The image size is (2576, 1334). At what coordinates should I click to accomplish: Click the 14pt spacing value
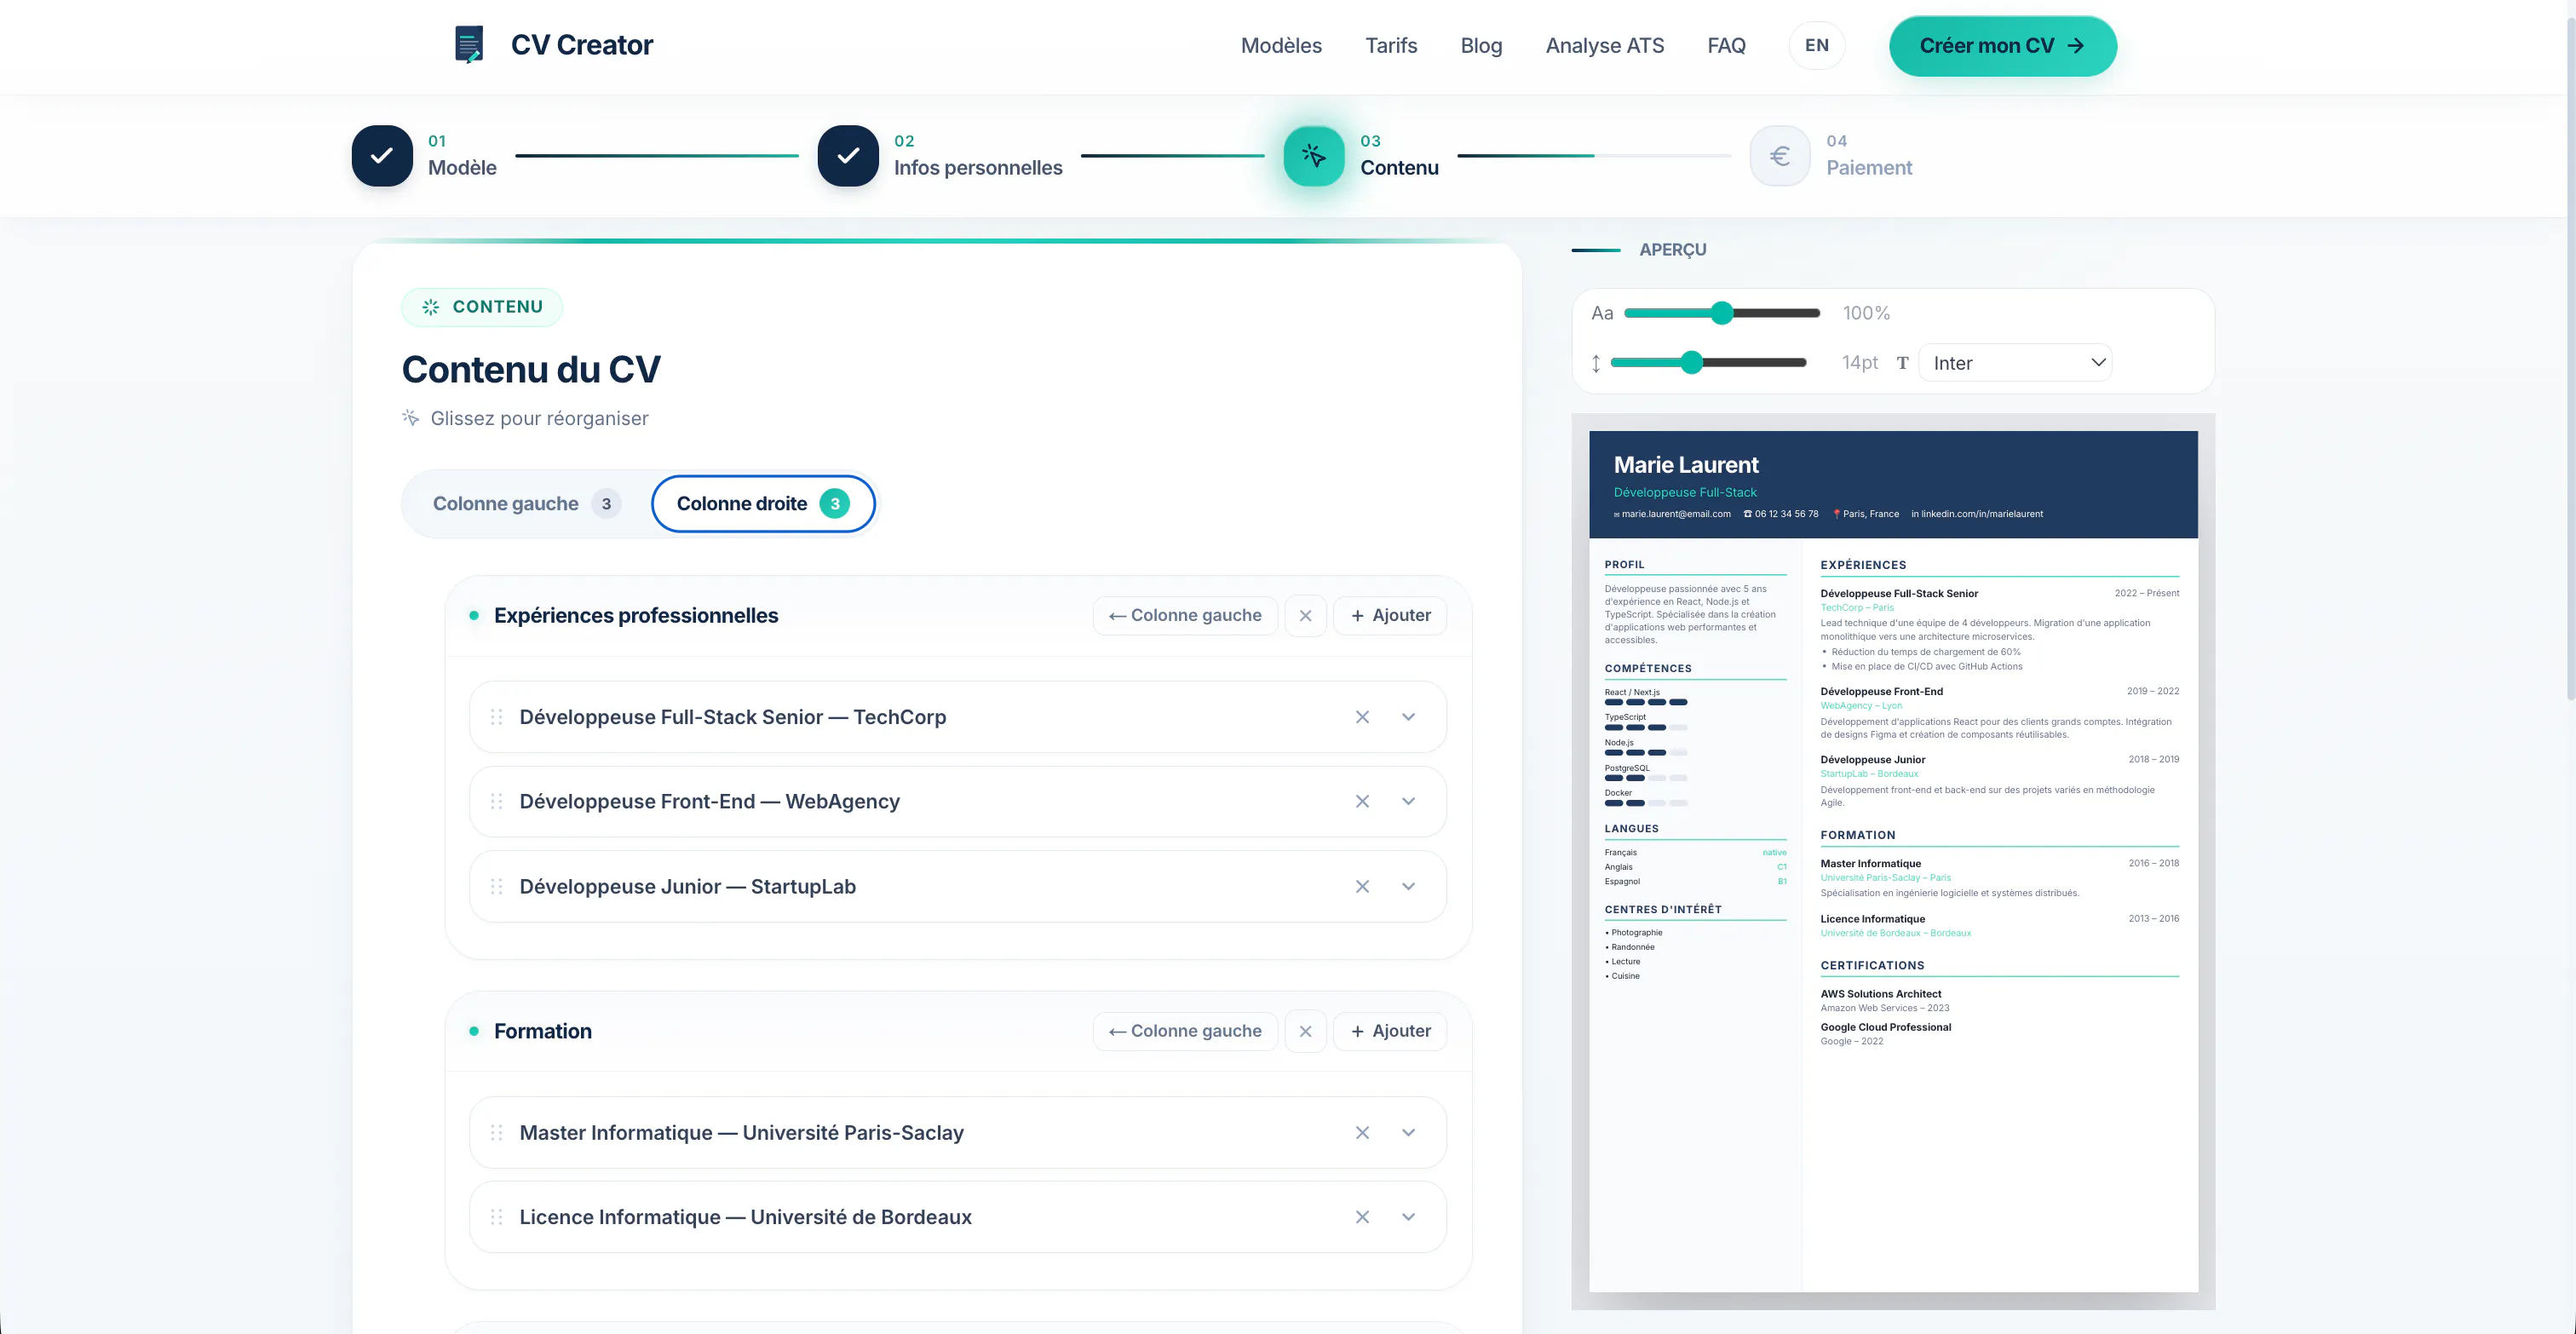(1860, 363)
